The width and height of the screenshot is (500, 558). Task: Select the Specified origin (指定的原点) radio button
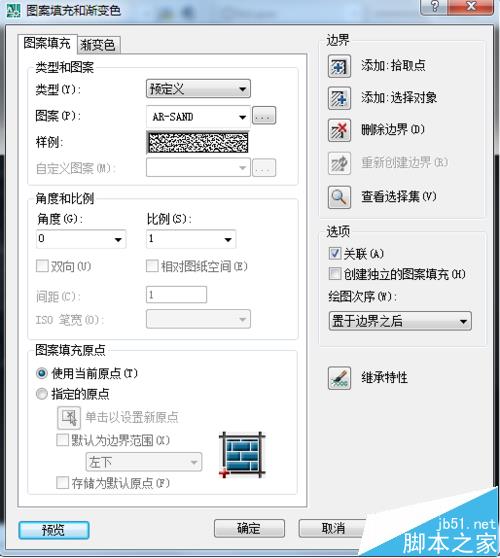42,394
